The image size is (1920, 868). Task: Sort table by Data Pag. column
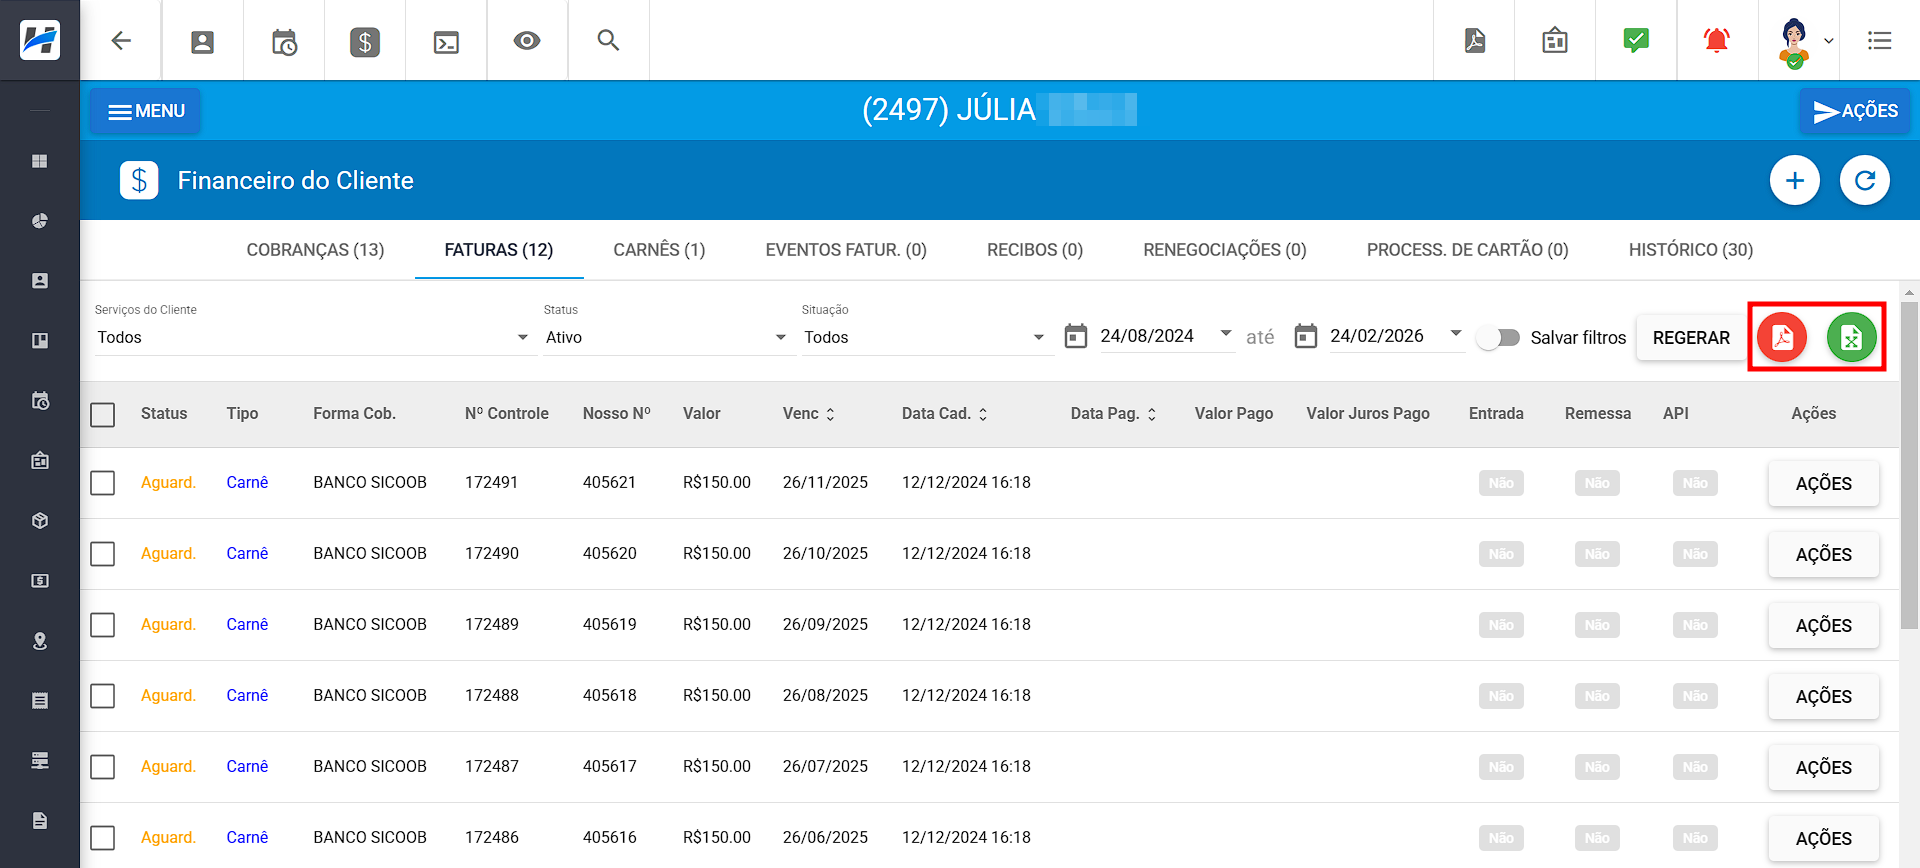[x=1114, y=414]
